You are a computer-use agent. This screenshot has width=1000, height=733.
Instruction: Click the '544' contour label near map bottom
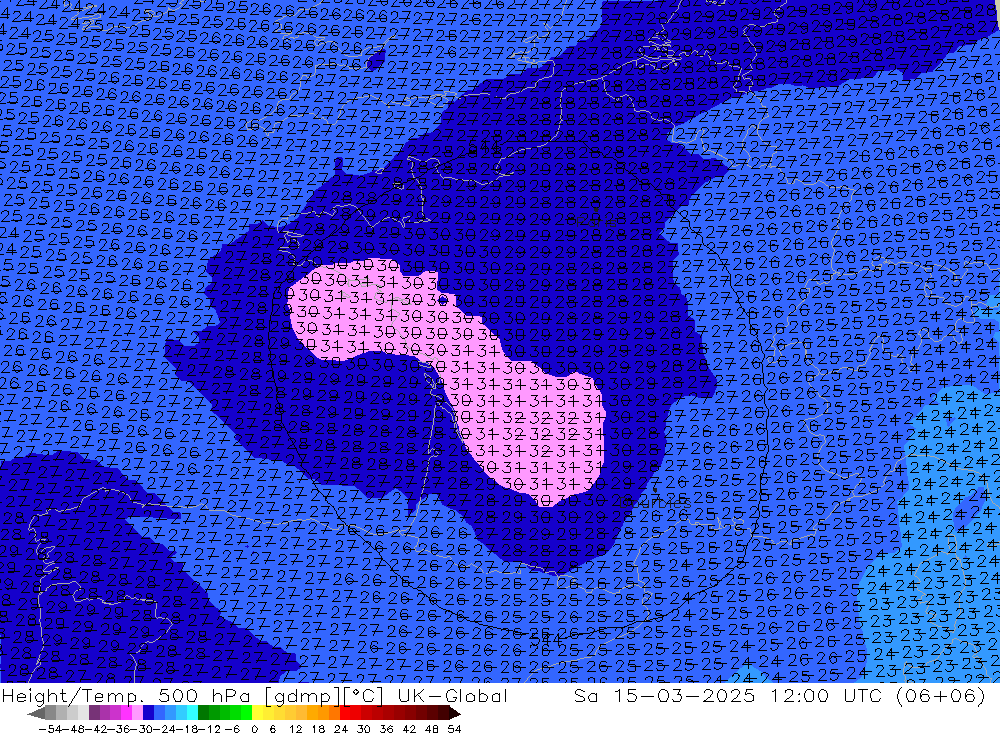tap(545, 638)
